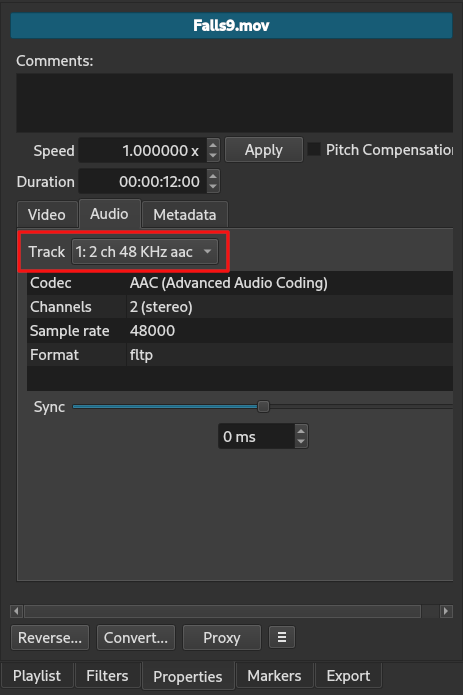Viewport: 463px width, 695px height.
Task: Click right arrow of horizontal scrollbar
Action: (x=446, y=611)
